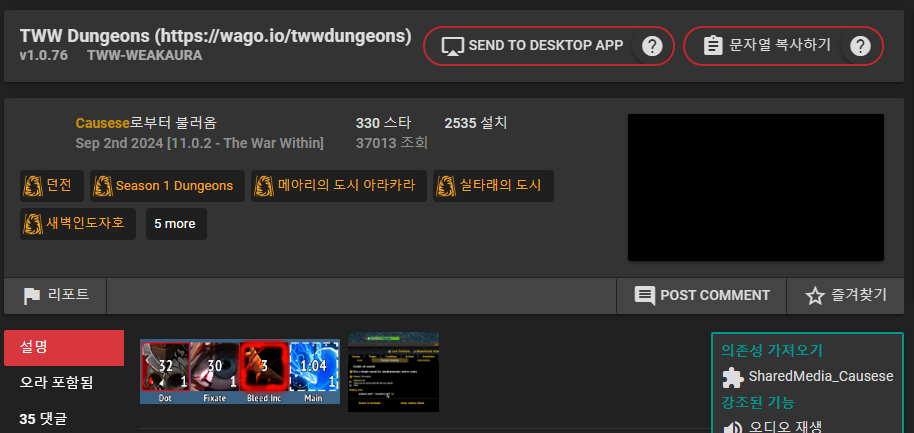Open the Dot Fixate Bleed screenshot thumbnail
The image size is (914, 433).
coord(240,371)
